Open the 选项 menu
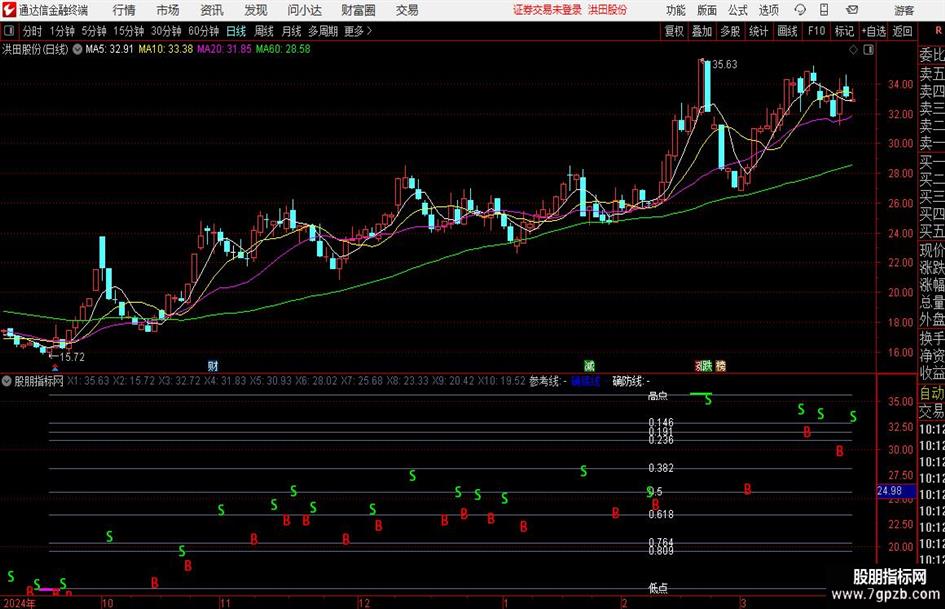 768,10
